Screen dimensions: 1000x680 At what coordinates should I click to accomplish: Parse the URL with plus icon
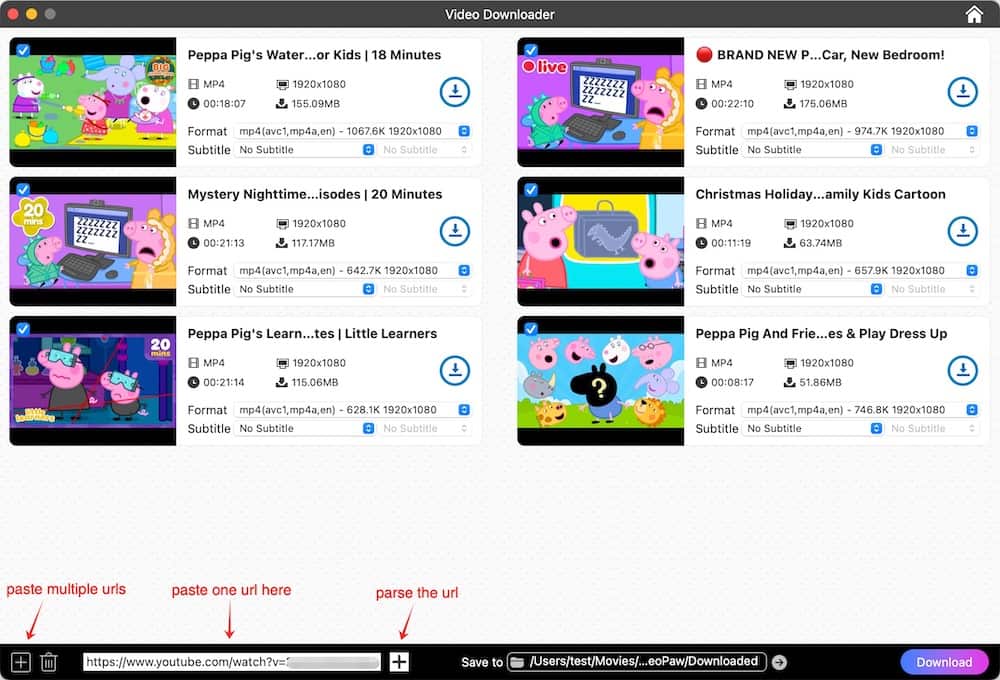399,662
